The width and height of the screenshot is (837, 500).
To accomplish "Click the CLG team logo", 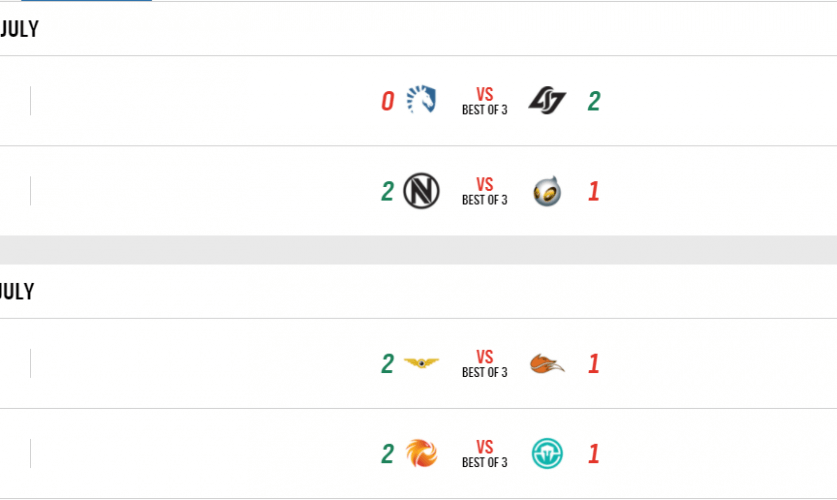I will pyautogui.click(x=547, y=101).
